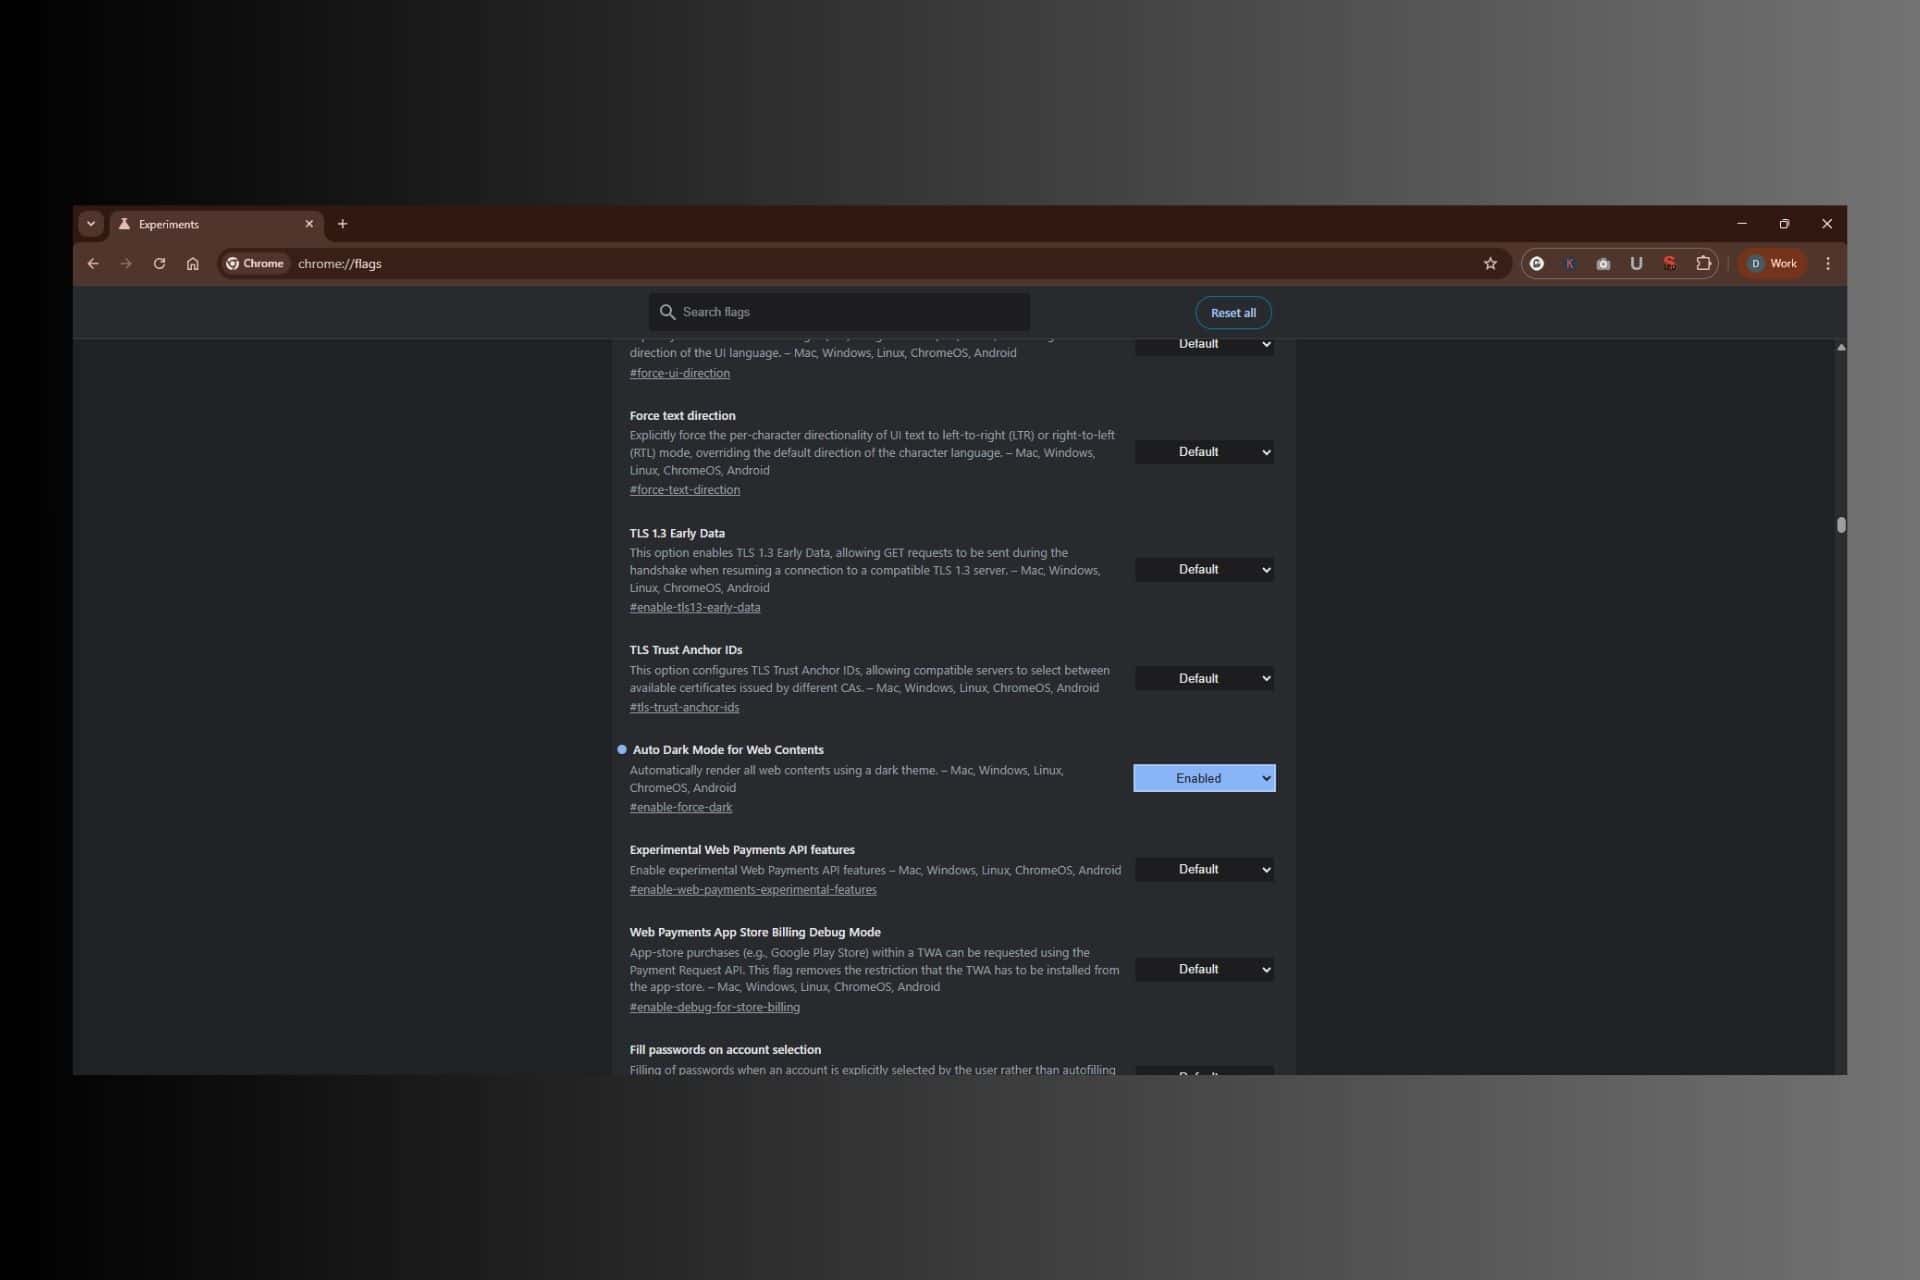Return to the homepage via home icon
Viewport: 1920px width, 1280px height.
click(x=192, y=263)
